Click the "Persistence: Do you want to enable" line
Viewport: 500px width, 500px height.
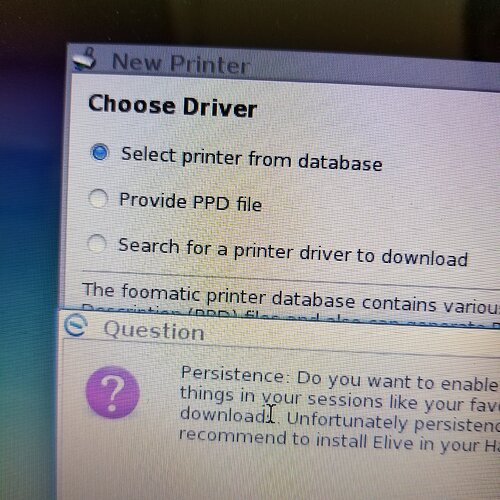click(340, 379)
